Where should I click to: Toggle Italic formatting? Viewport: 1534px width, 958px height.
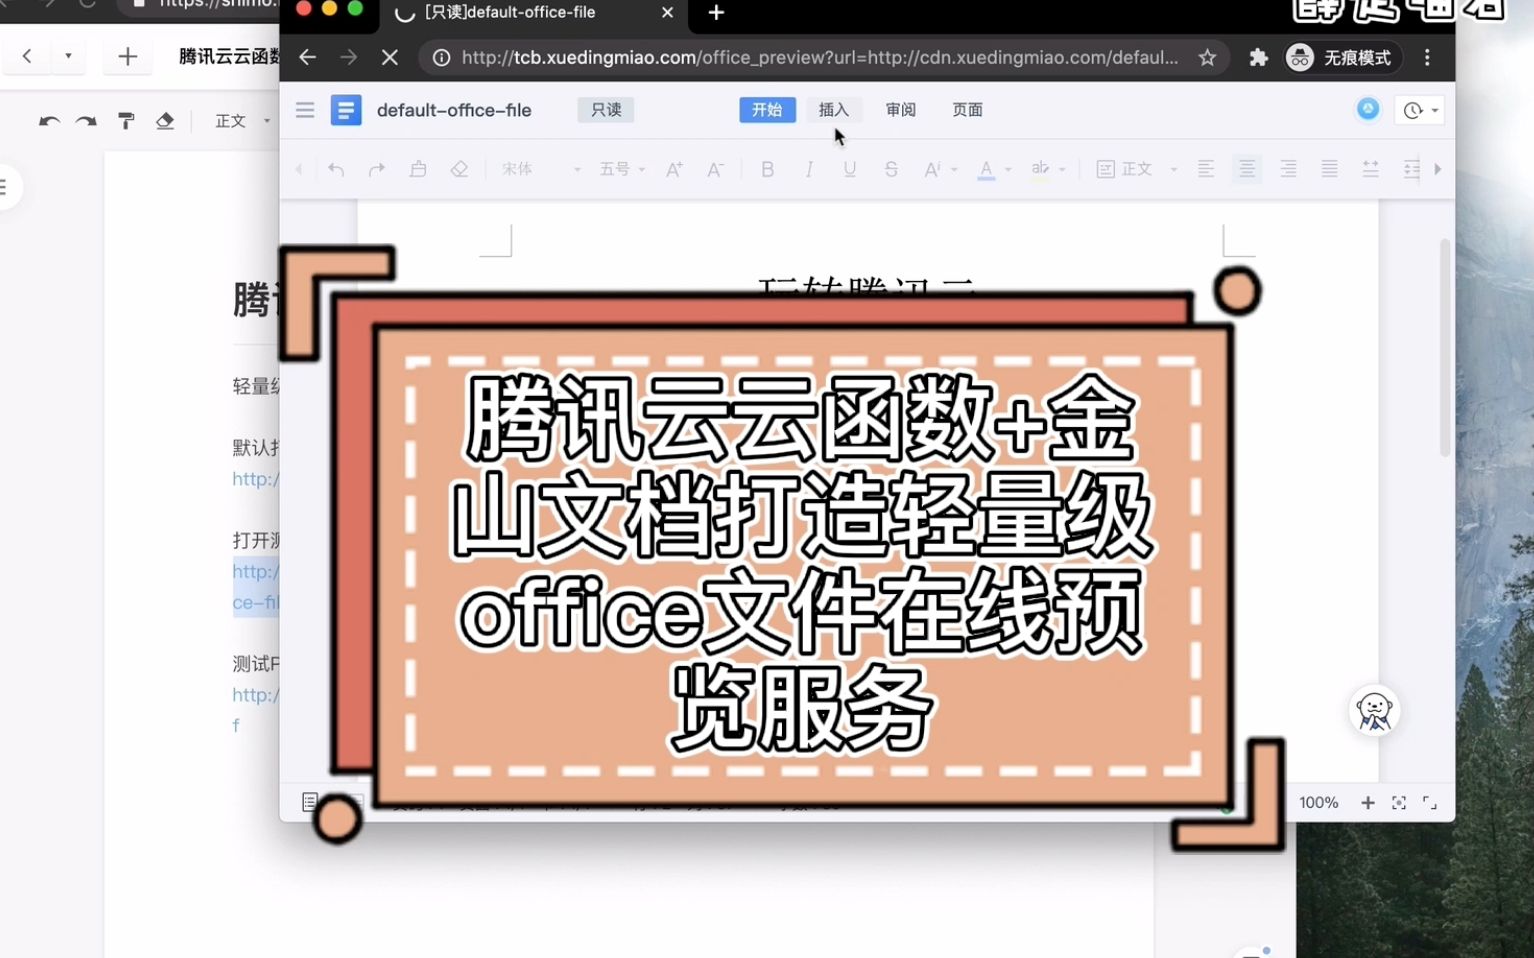(808, 170)
